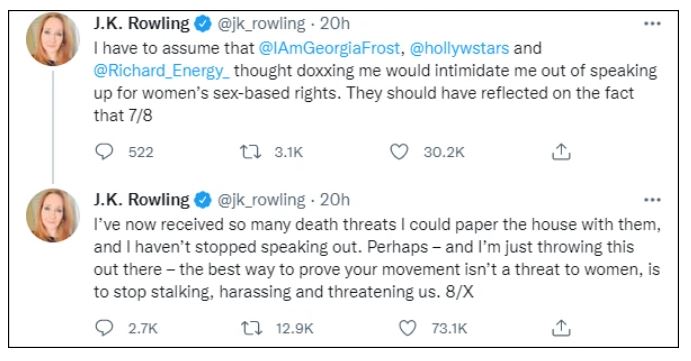The height and width of the screenshot is (361, 691).
Task: Open the 20h timestamp of first tweet
Action: point(335,23)
